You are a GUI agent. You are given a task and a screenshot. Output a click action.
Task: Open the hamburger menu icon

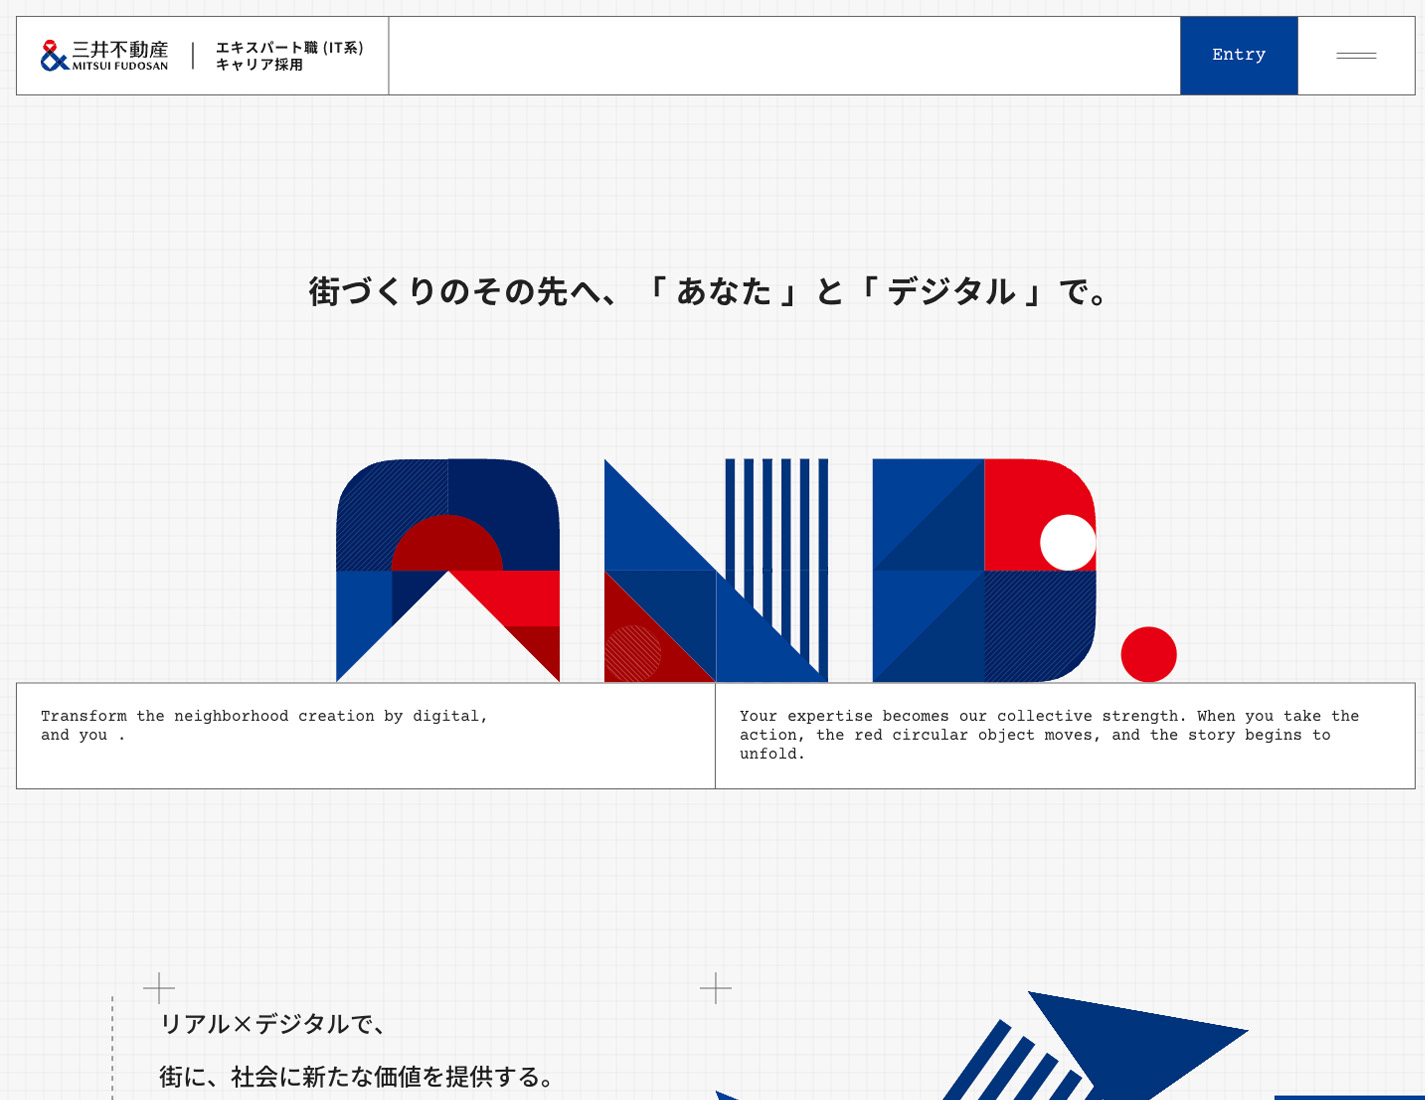[1356, 56]
